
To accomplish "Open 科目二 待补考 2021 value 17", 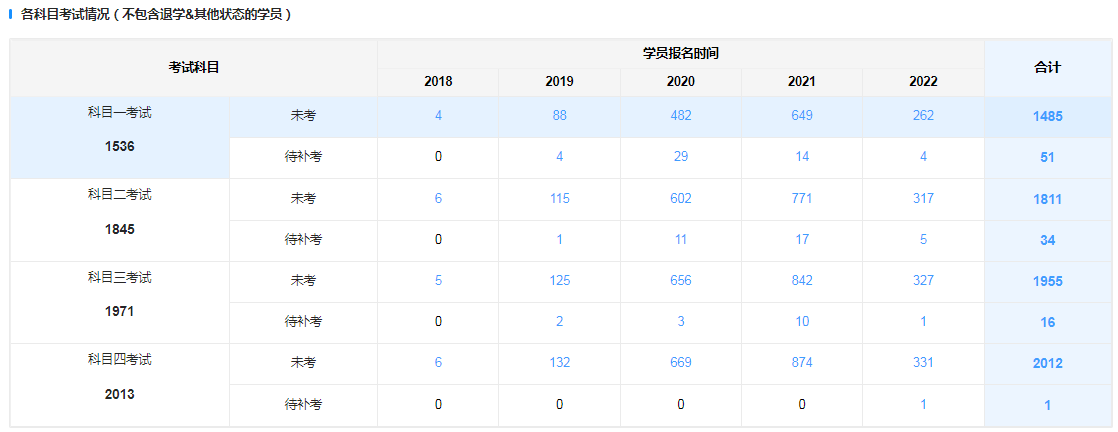I will point(802,240).
